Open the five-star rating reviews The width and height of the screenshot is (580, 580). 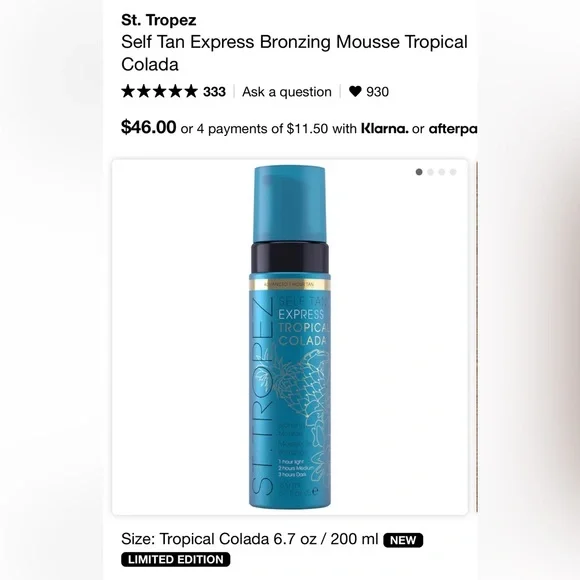(x=159, y=91)
